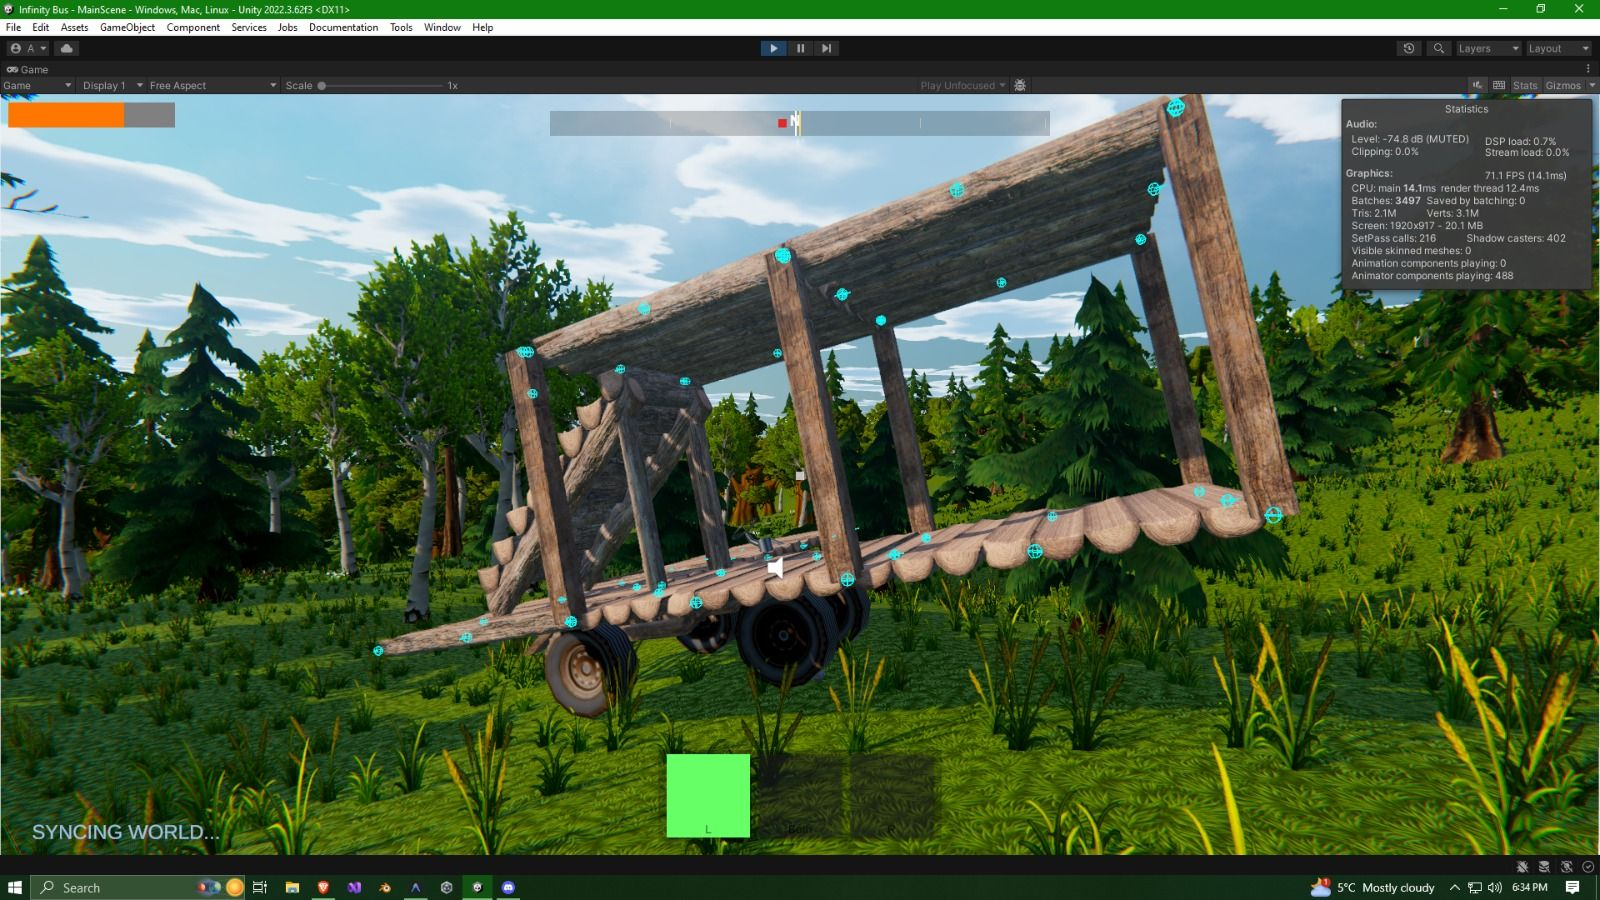Click the circled checkmark activity status icon
1600x900 pixels.
click(1588, 867)
